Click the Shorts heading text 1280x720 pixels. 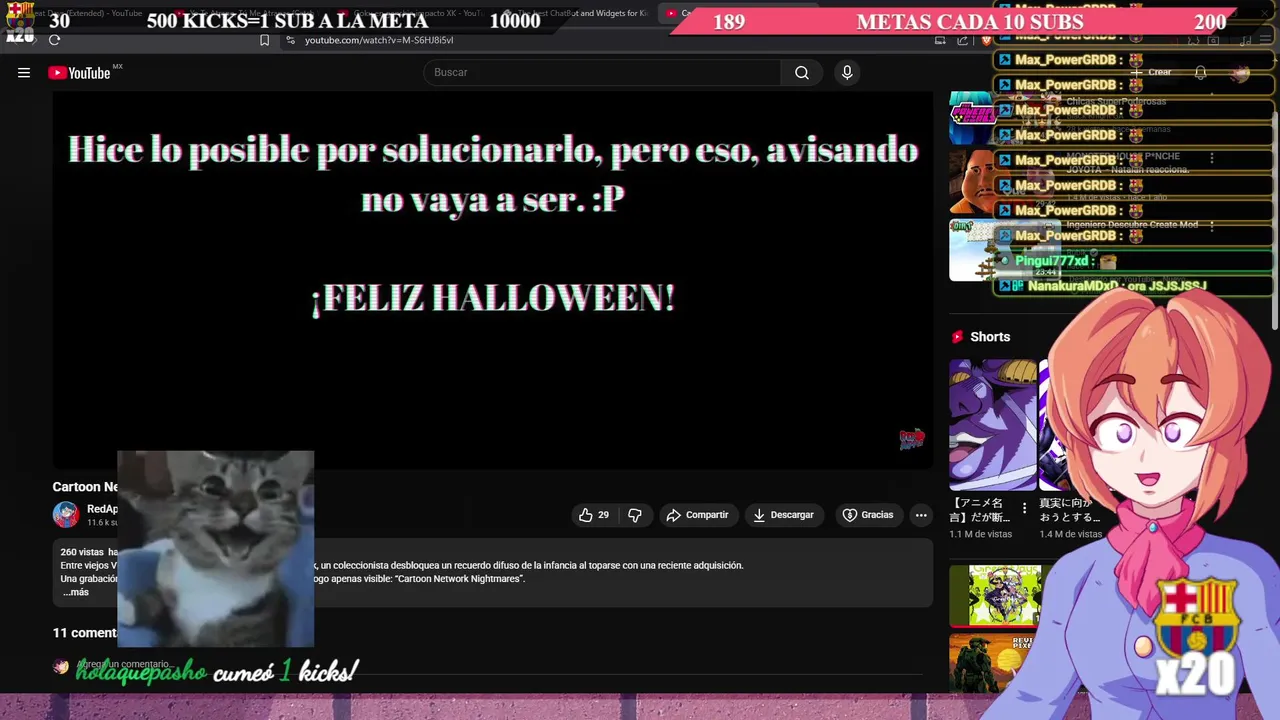(x=990, y=337)
